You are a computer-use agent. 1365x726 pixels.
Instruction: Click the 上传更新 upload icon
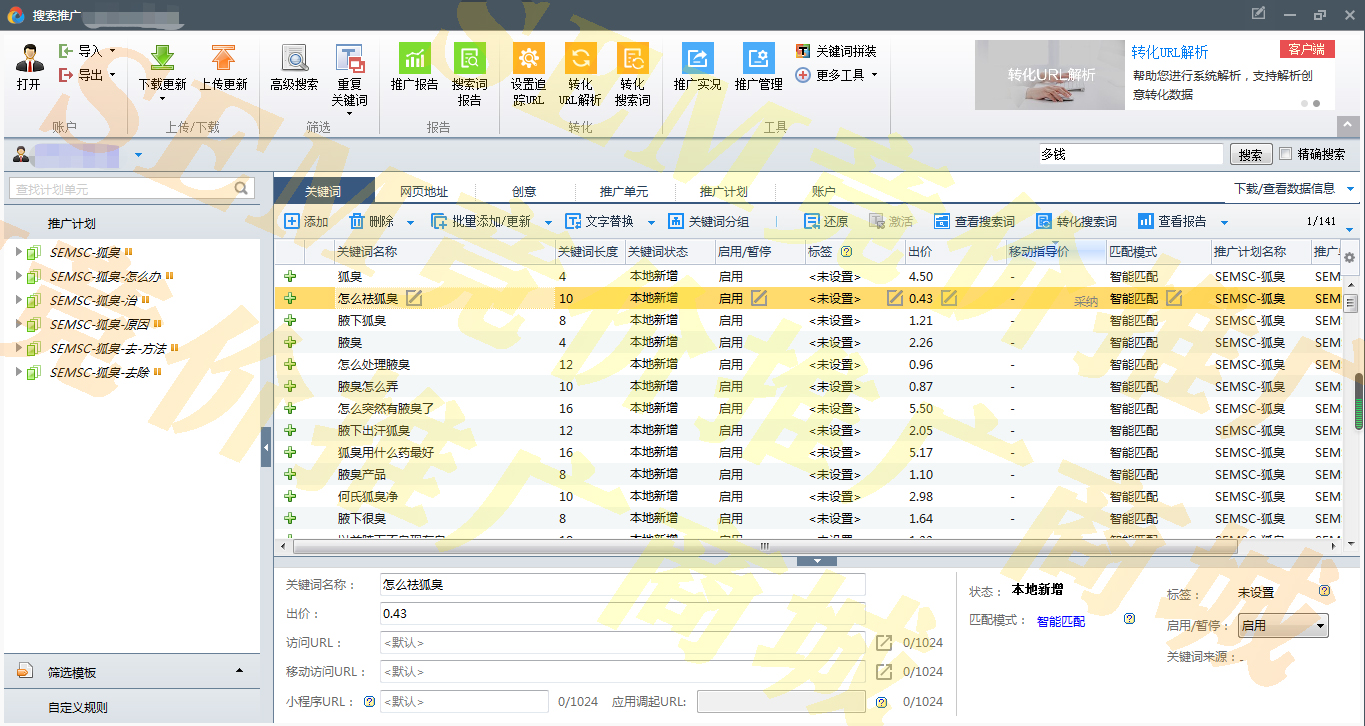(x=223, y=58)
